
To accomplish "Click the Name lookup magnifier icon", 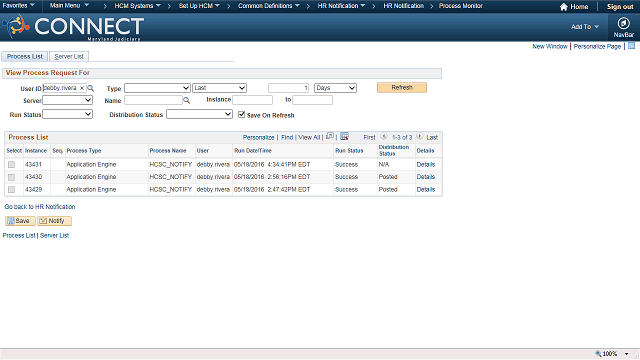I will pyautogui.click(x=187, y=100).
